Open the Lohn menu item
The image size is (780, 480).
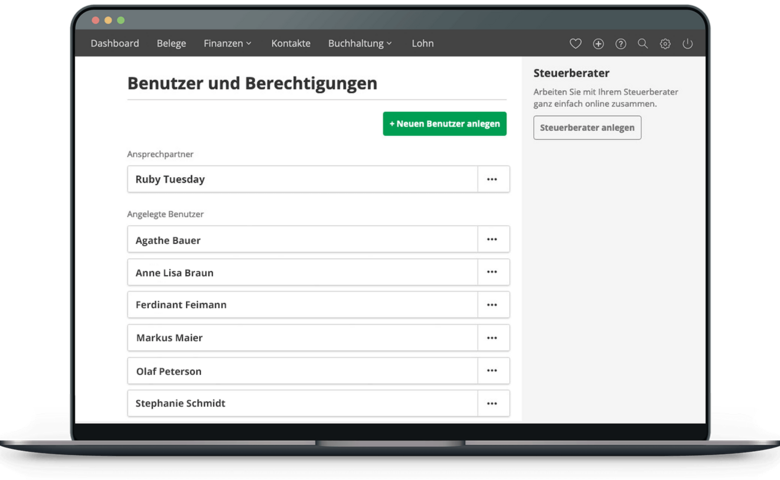tap(422, 44)
